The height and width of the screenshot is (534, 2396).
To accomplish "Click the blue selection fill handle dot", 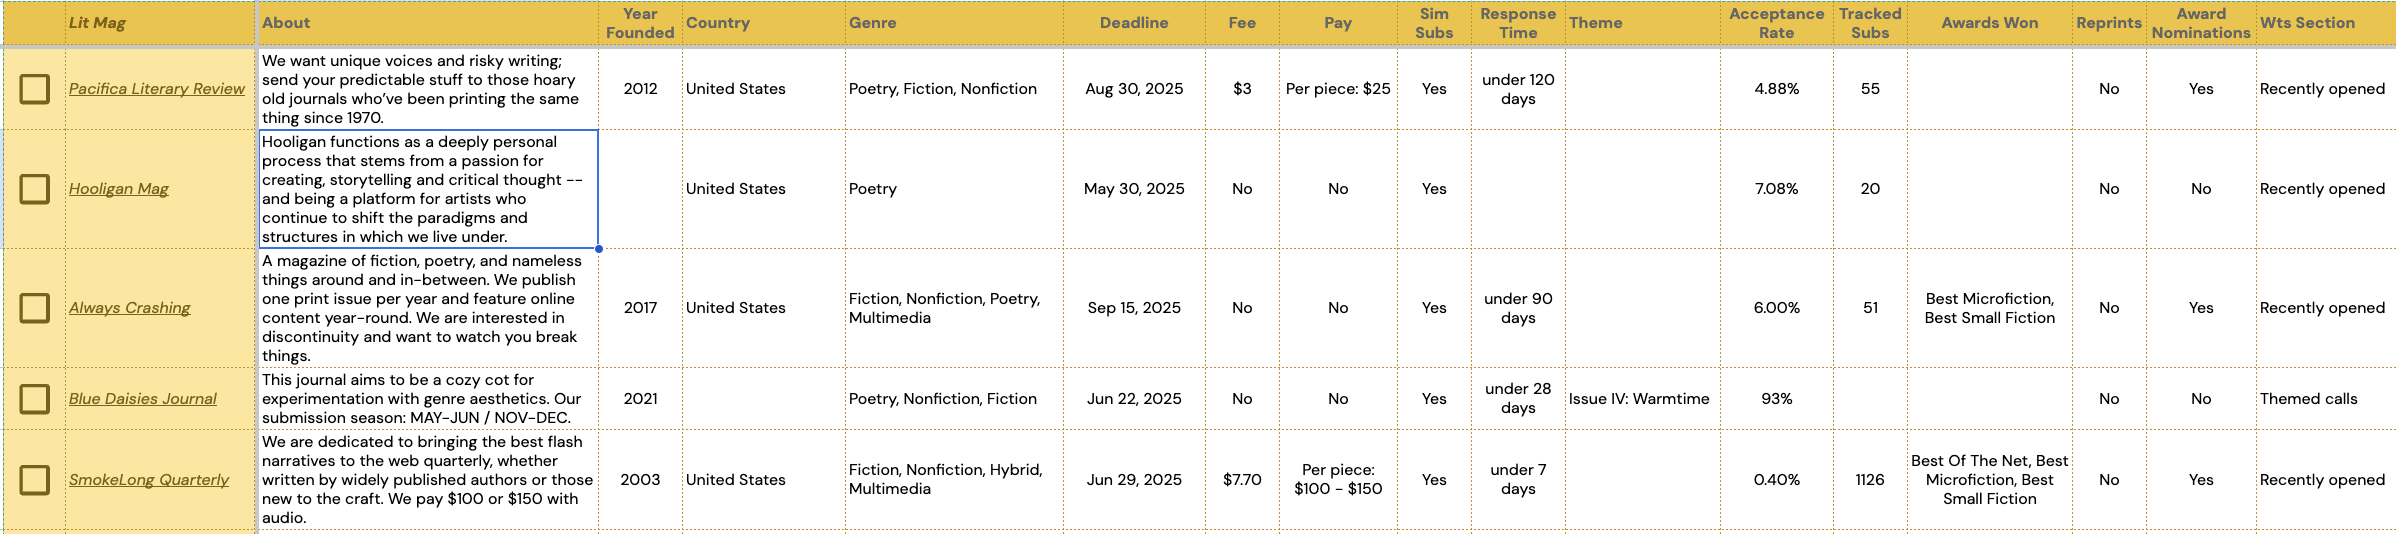I will click(598, 248).
